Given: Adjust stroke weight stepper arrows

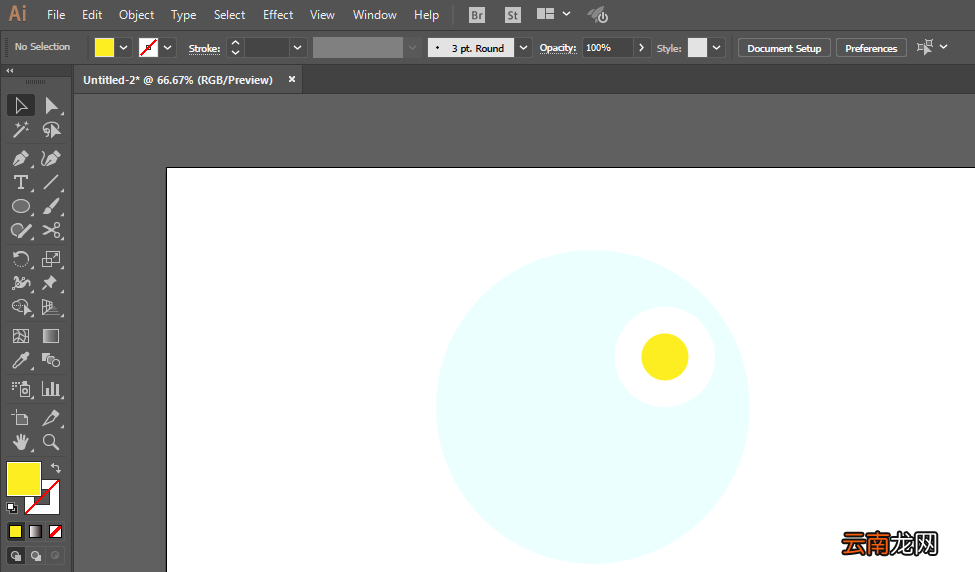Looking at the screenshot, I should (235, 48).
